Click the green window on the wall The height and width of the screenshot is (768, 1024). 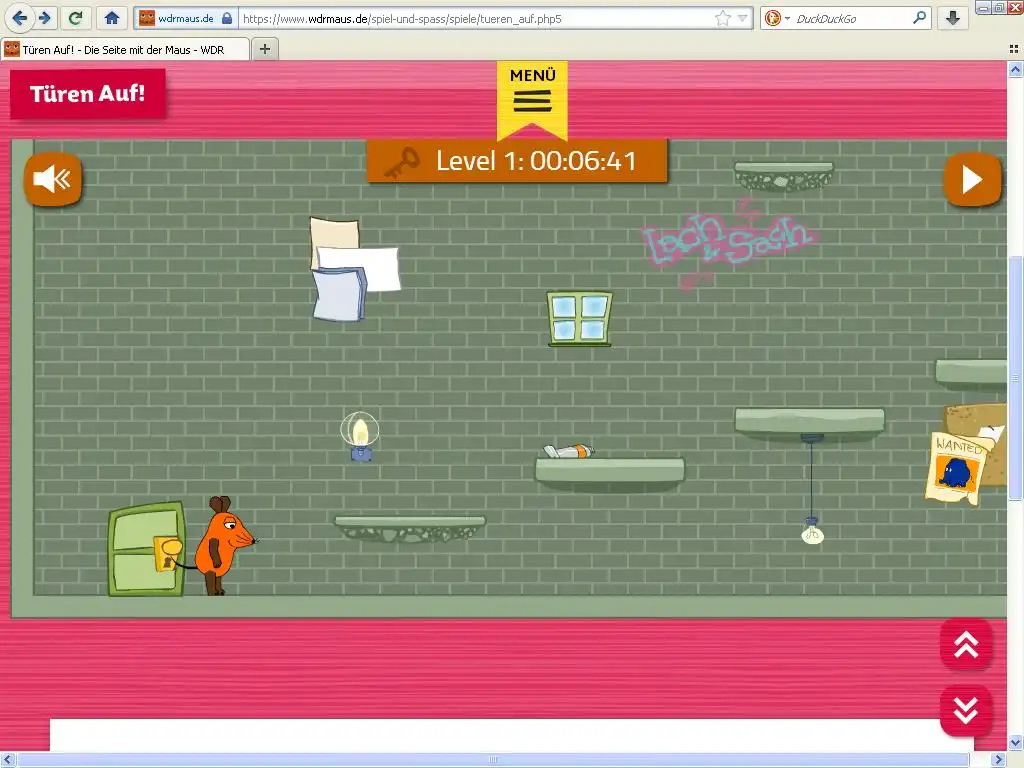(x=580, y=319)
